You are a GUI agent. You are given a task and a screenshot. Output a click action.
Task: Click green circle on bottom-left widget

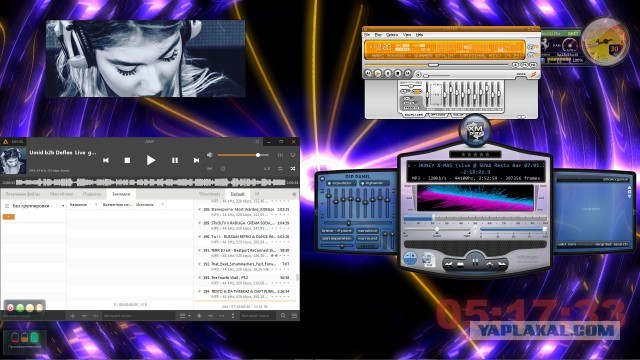[x=20, y=308]
